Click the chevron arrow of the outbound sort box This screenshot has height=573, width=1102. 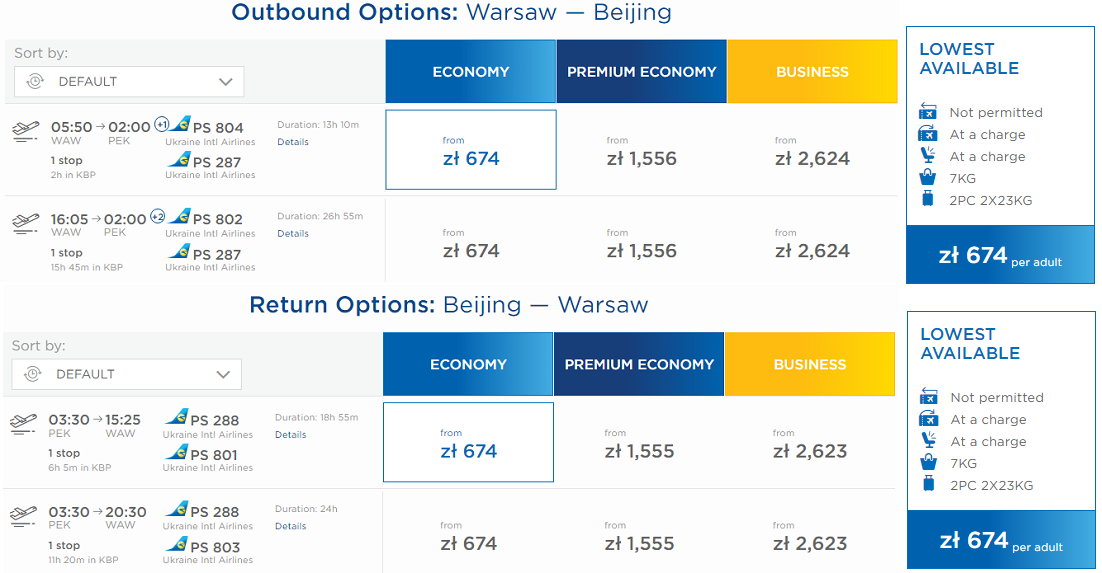pos(225,82)
